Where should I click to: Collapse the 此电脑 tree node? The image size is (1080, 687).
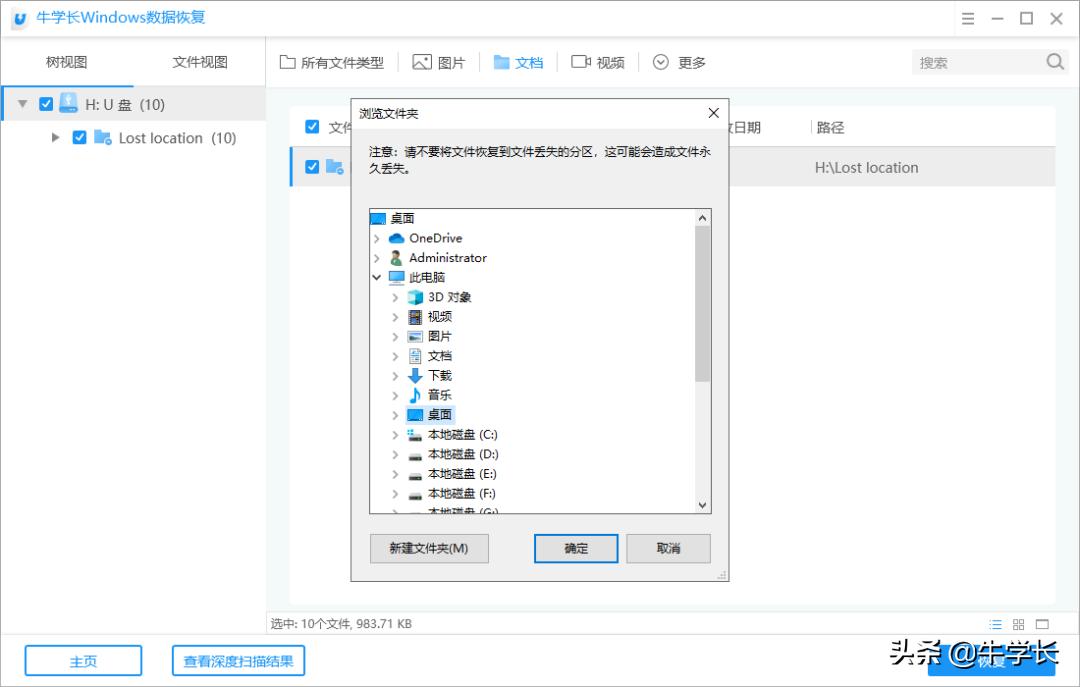378,277
